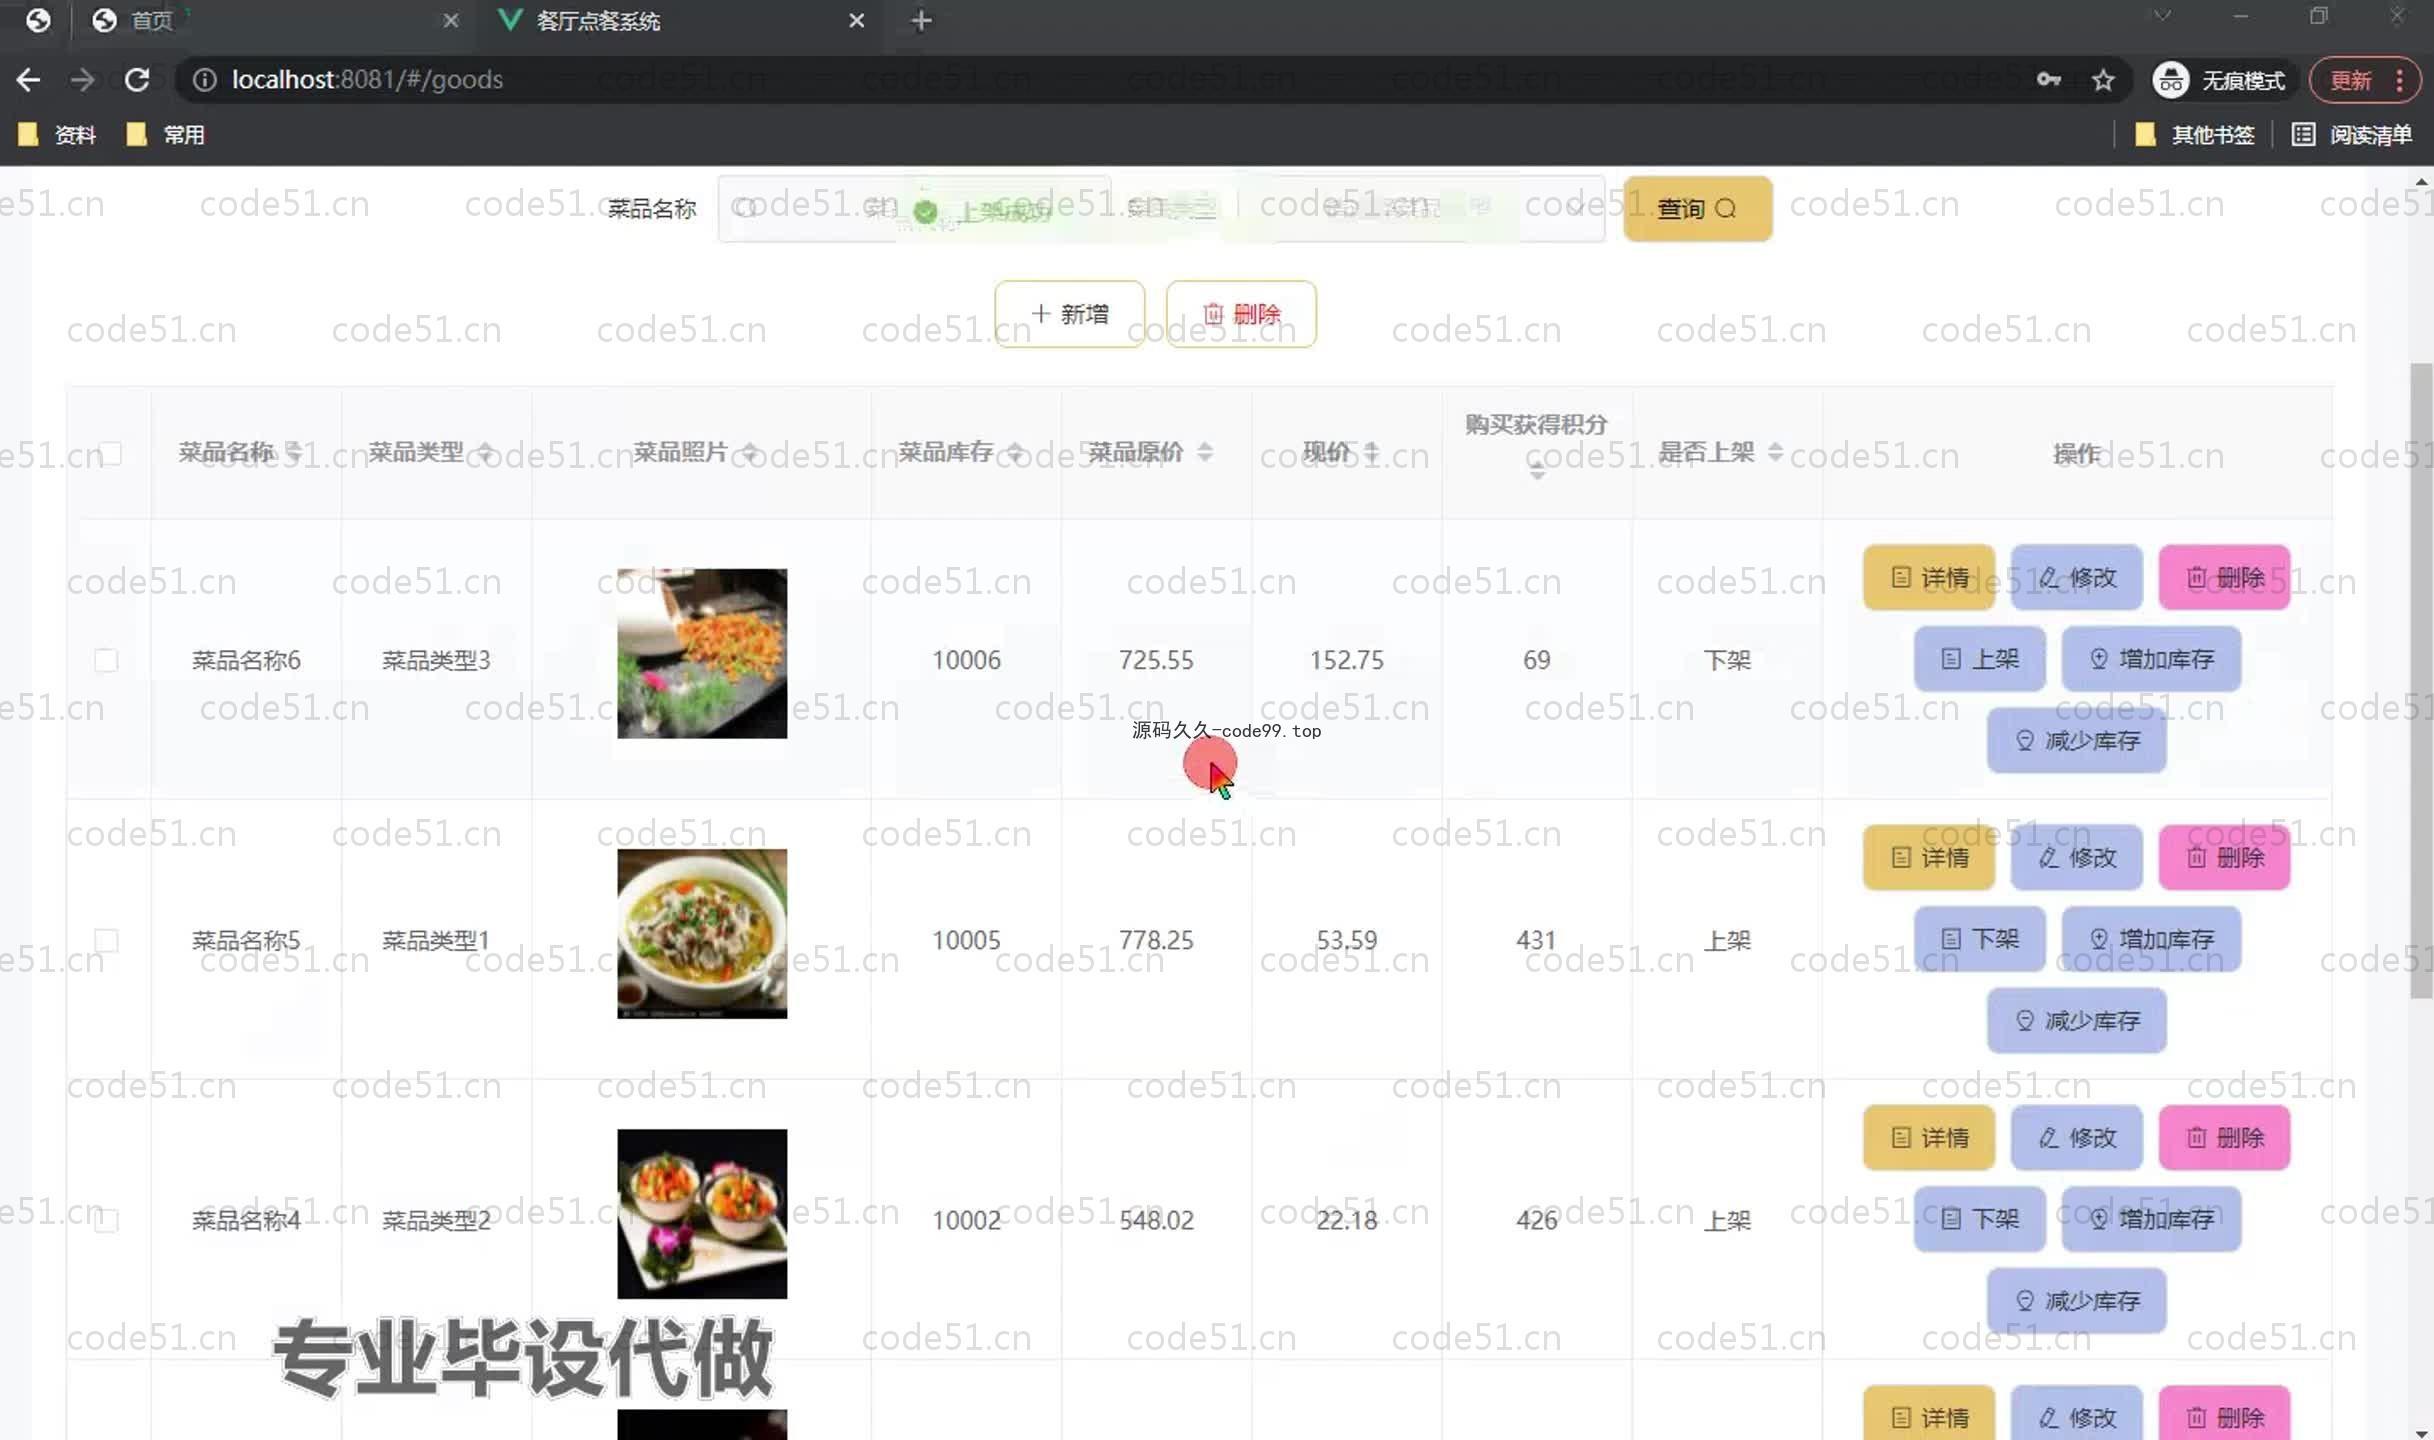
Task: Click 增加库存 for 菜品名称4
Action: point(2152,1219)
